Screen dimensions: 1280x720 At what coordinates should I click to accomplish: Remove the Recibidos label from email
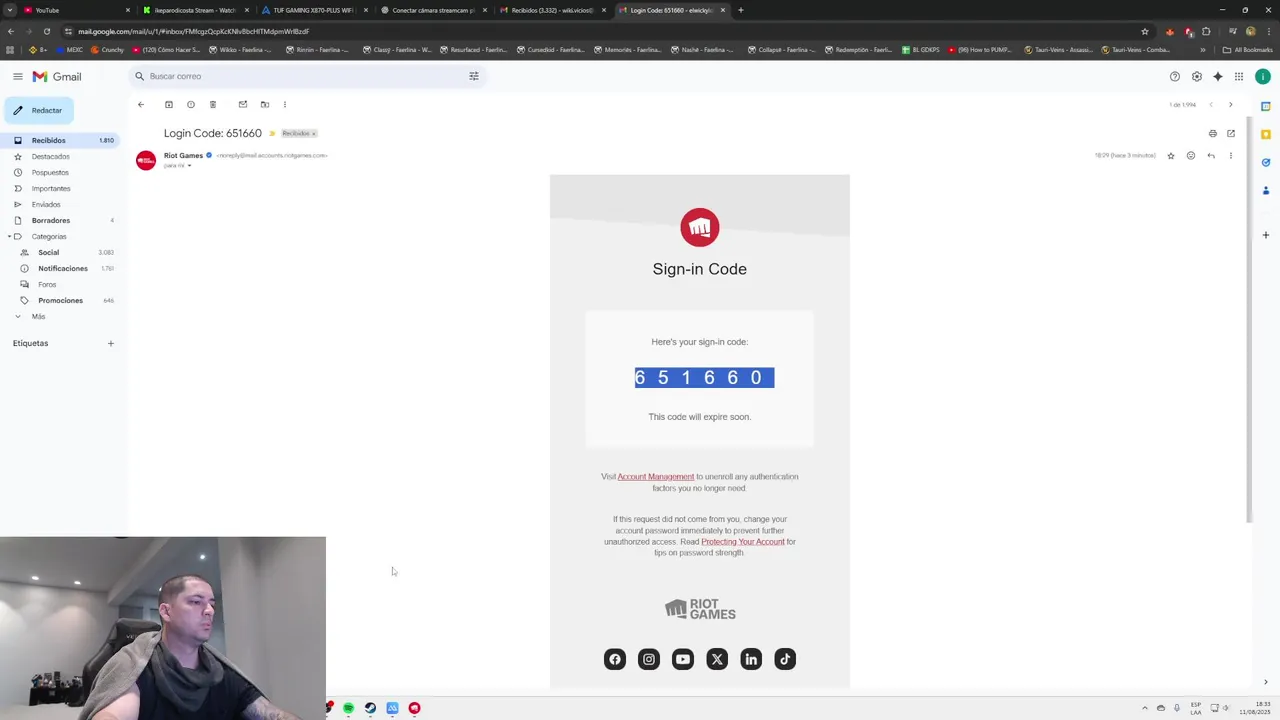(x=313, y=133)
